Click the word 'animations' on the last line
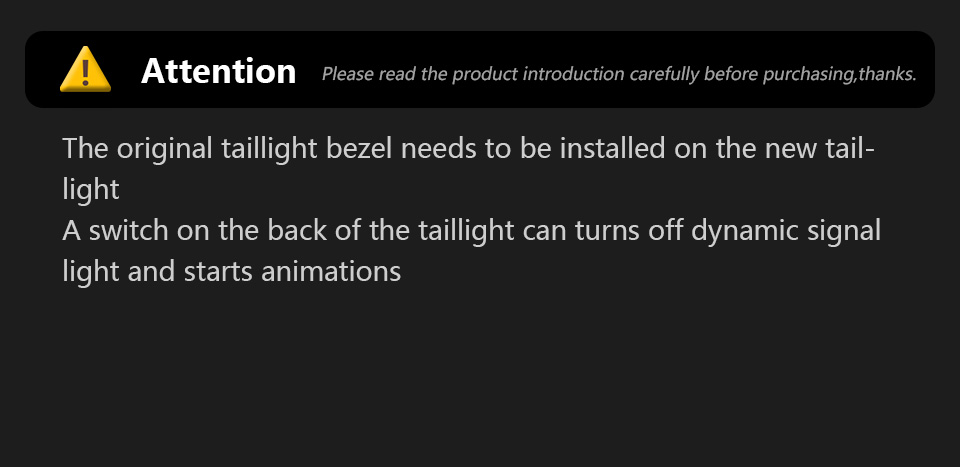The height and width of the screenshot is (467, 960). pyautogui.click(x=331, y=271)
